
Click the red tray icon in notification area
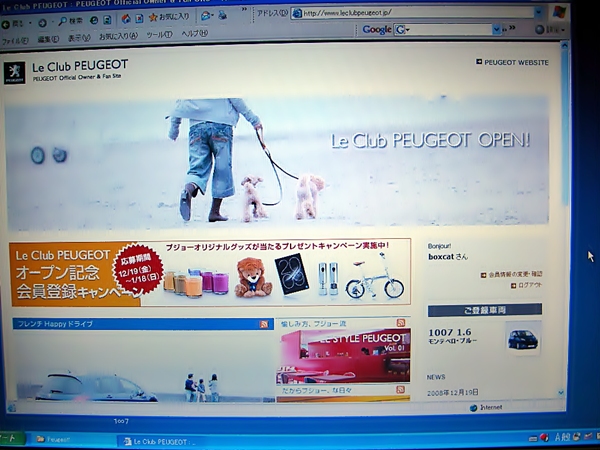tap(544, 438)
